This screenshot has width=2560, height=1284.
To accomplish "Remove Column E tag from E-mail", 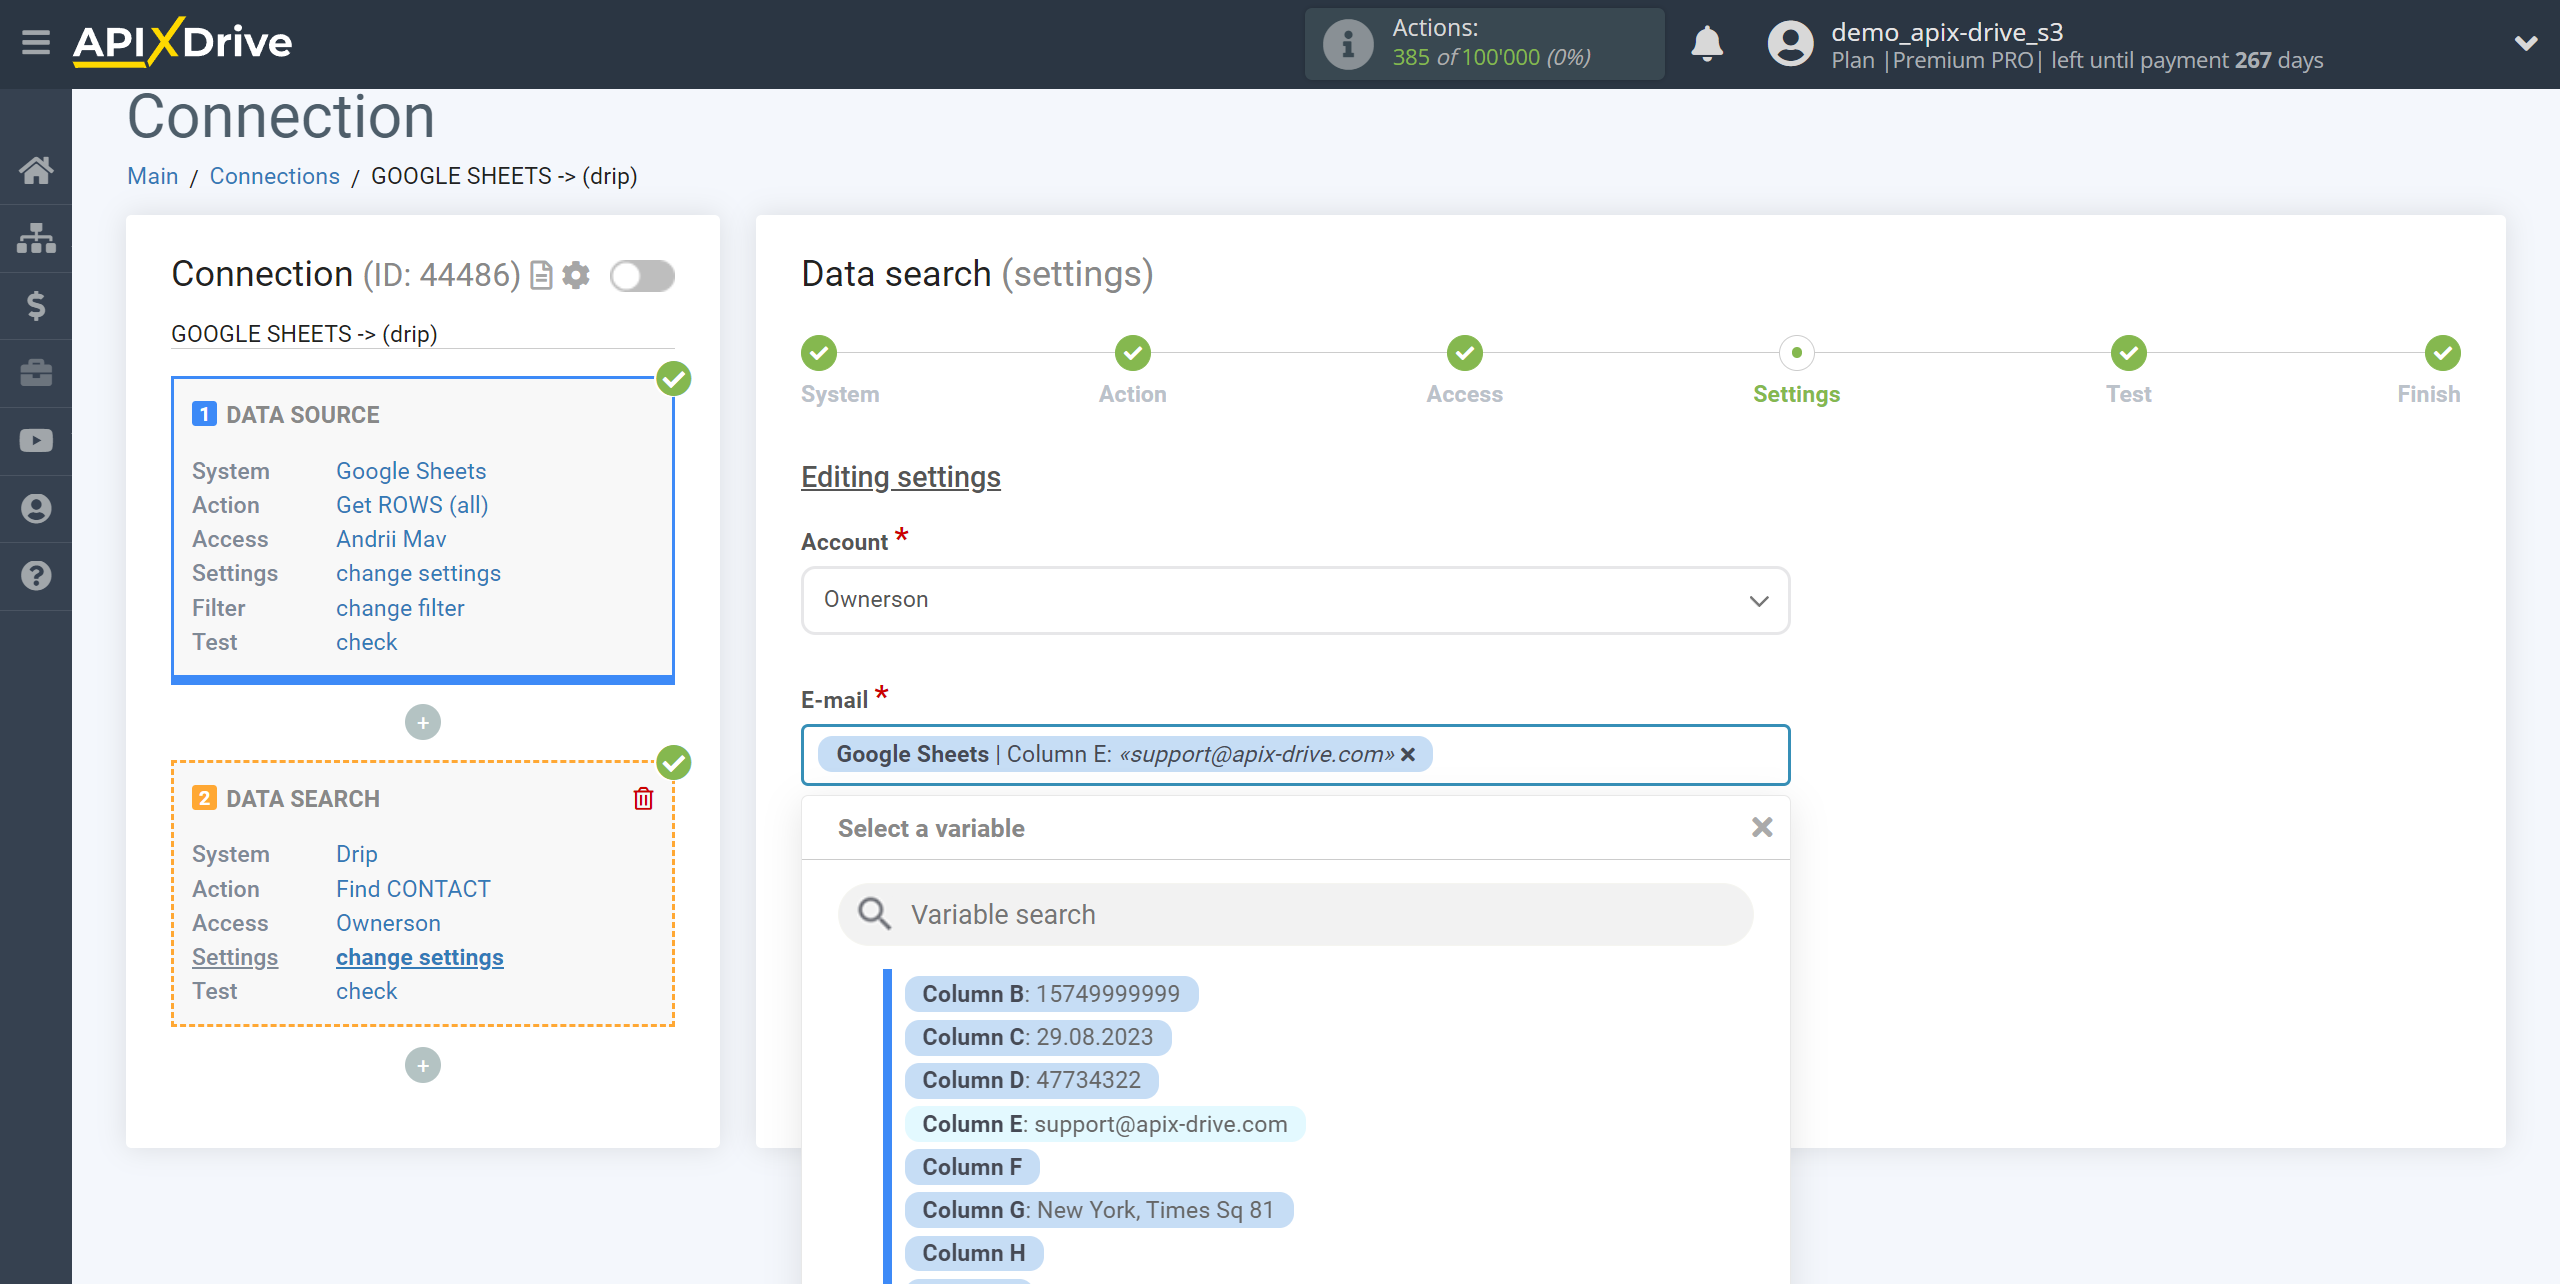I will pos(1408,755).
